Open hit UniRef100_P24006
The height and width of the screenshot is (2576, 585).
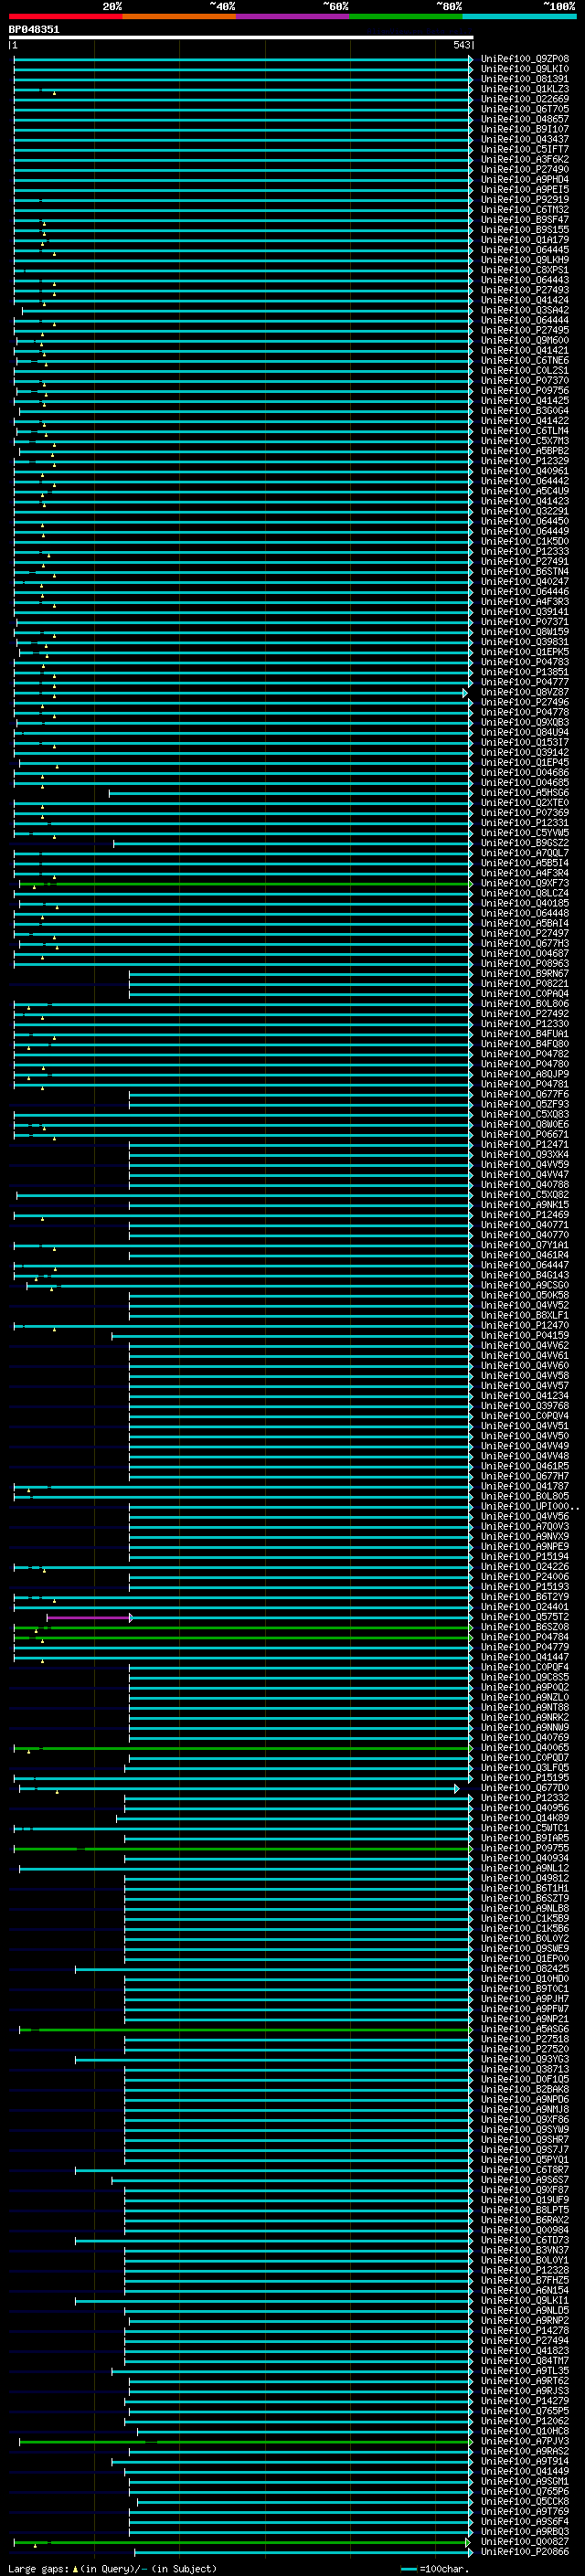click(x=524, y=1577)
